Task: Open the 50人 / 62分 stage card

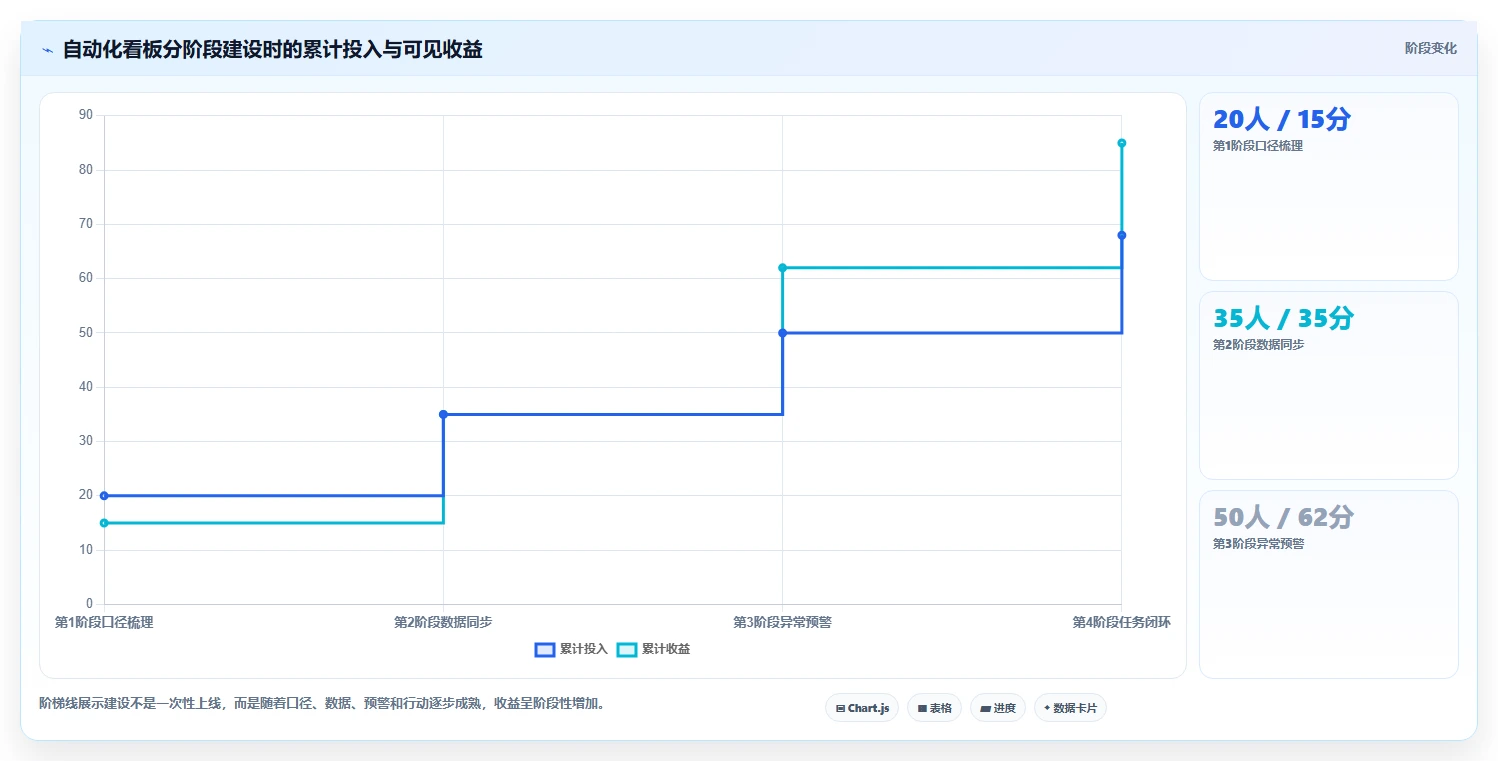Action: pyautogui.click(x=1328, y=584)
